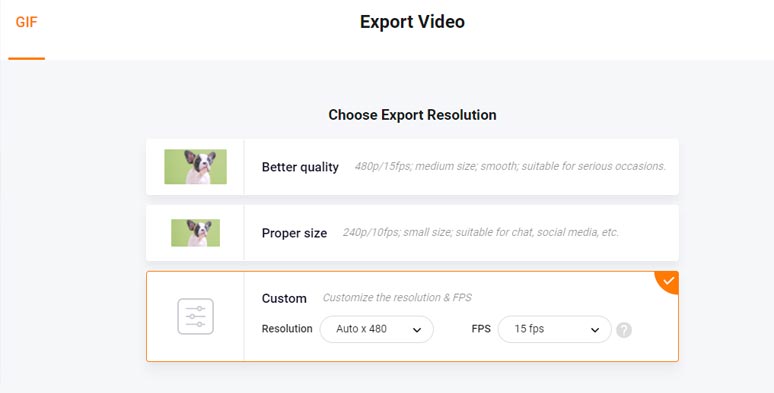The image size is (774, 393).
Task: Click the 480p/15fps description text
Action: click(510, 166)
